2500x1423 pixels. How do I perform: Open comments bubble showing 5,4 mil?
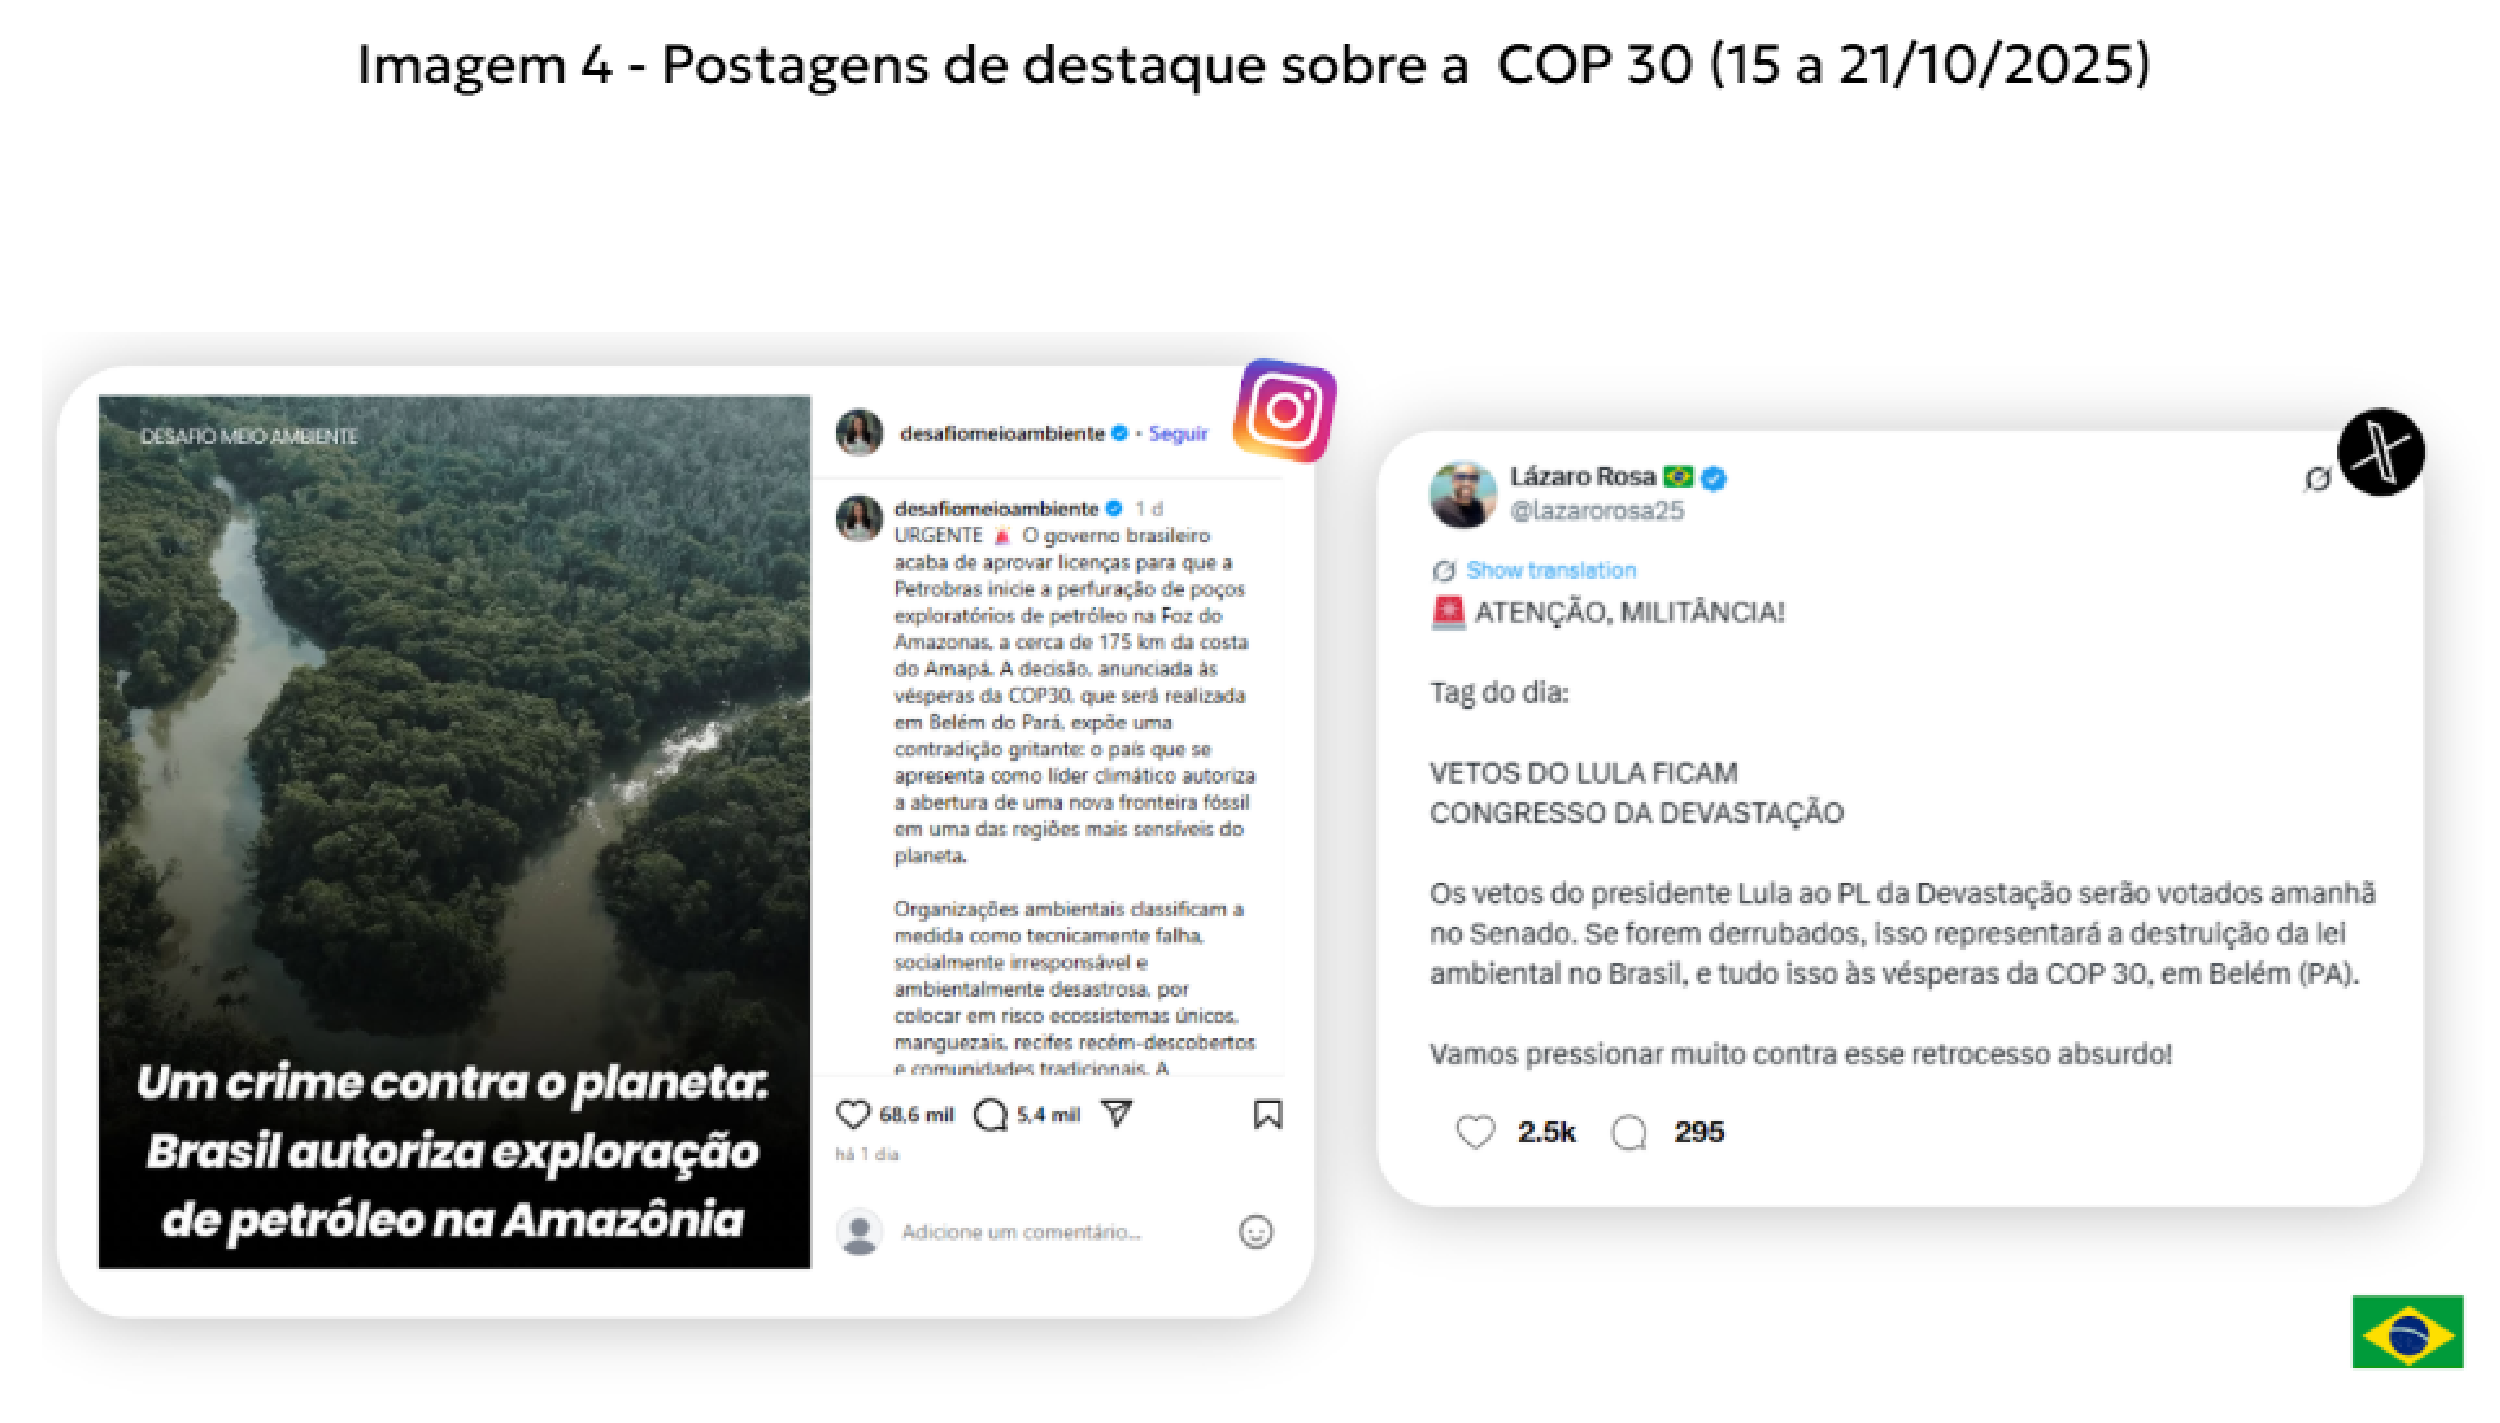990,1114
